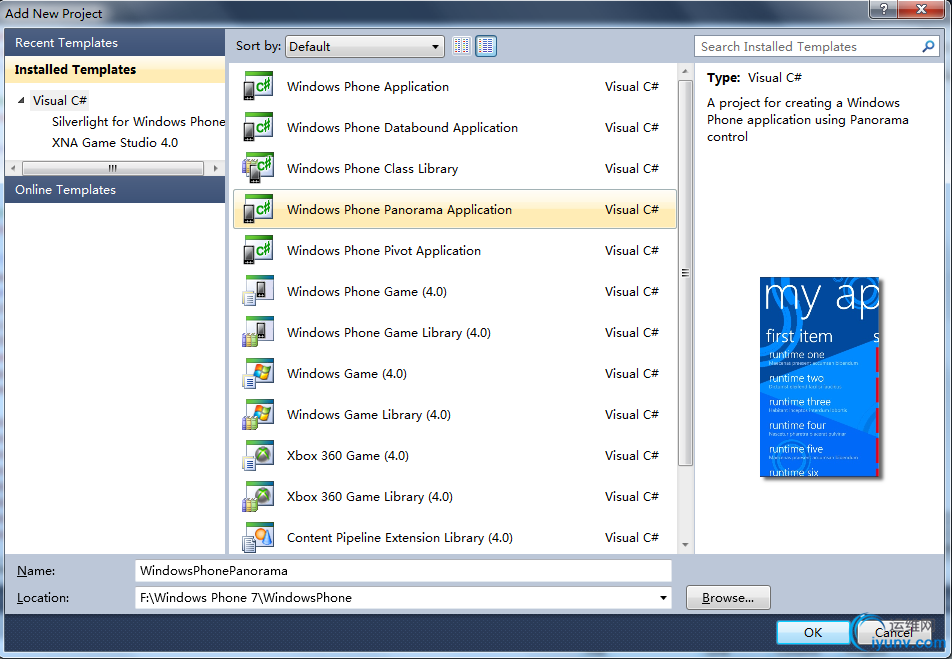The width and height of the screenshot is (952, 659).
Task: Click the Xbox 360 Game Library icon
Action: [258, 496]
